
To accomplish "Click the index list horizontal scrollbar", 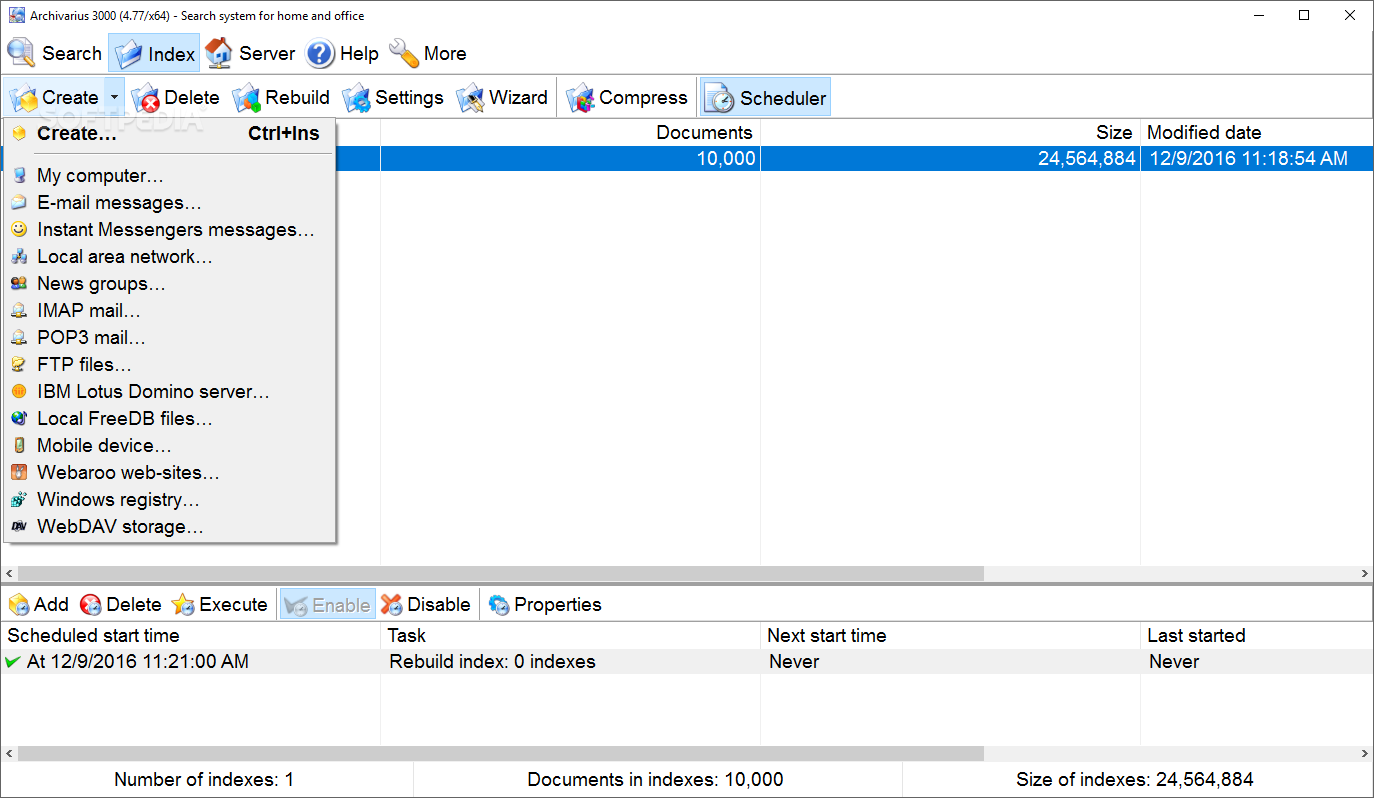I will point(500,574).
